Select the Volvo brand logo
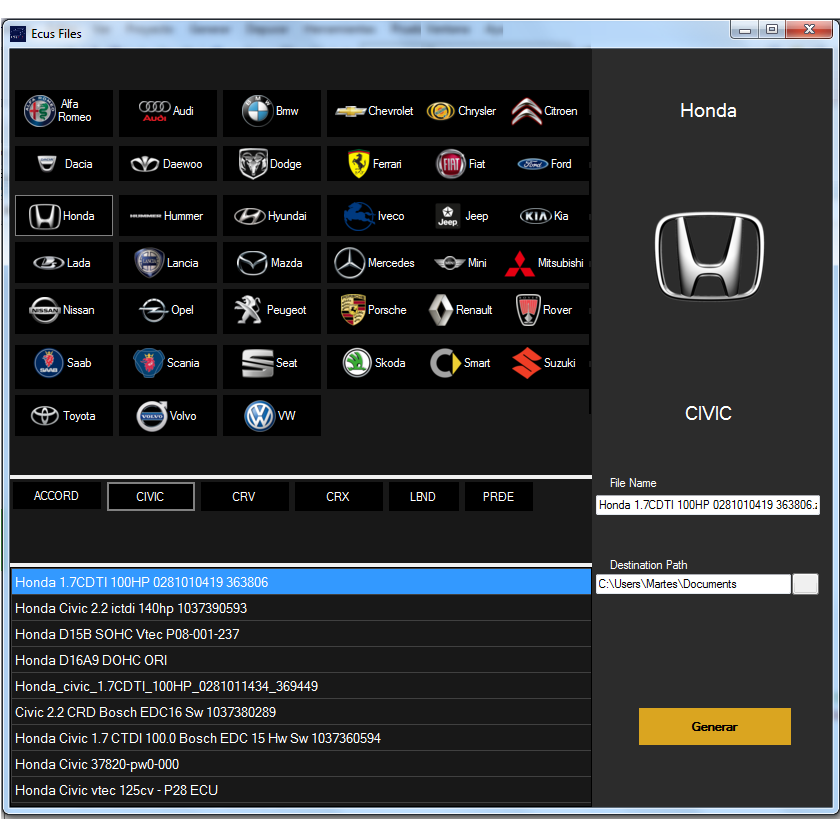The image size is (840, 840). point(152,416)
